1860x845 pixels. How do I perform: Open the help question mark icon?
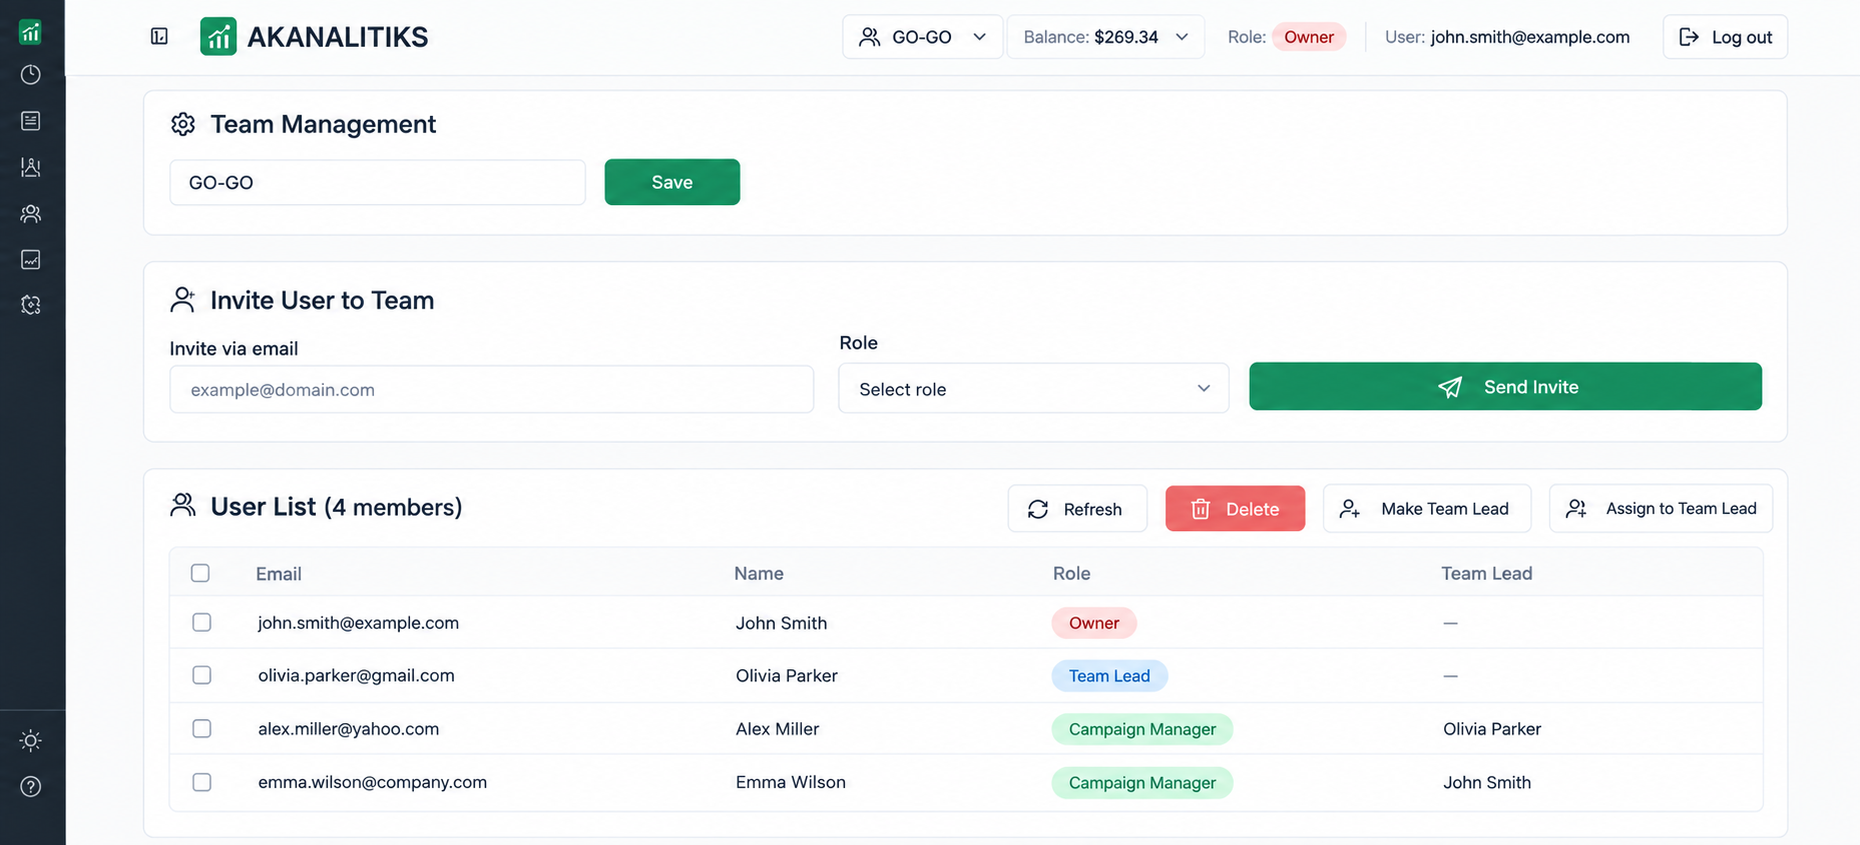coord(31,787)
